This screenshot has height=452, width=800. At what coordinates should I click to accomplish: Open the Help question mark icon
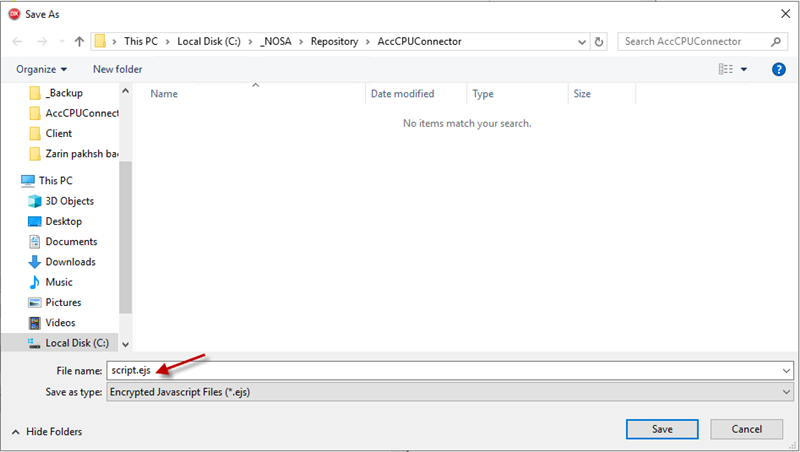click(778, 69)
